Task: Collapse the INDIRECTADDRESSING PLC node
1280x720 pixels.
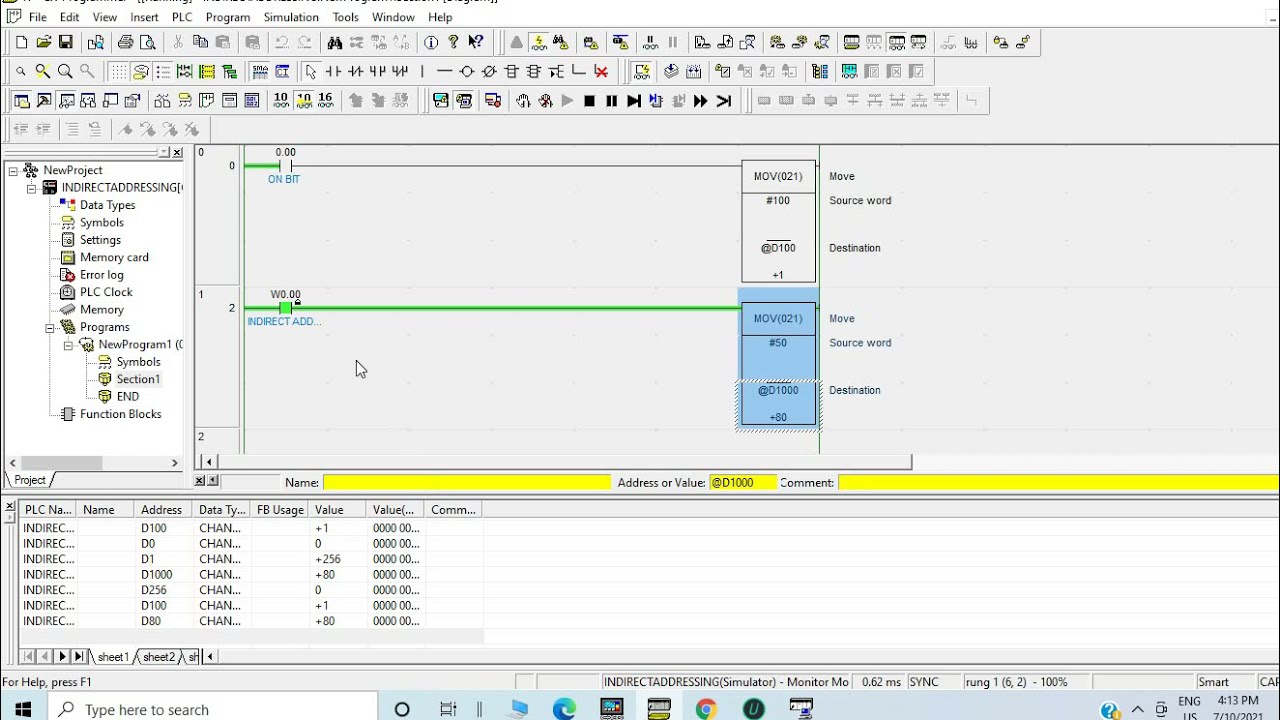Action: 31,187
